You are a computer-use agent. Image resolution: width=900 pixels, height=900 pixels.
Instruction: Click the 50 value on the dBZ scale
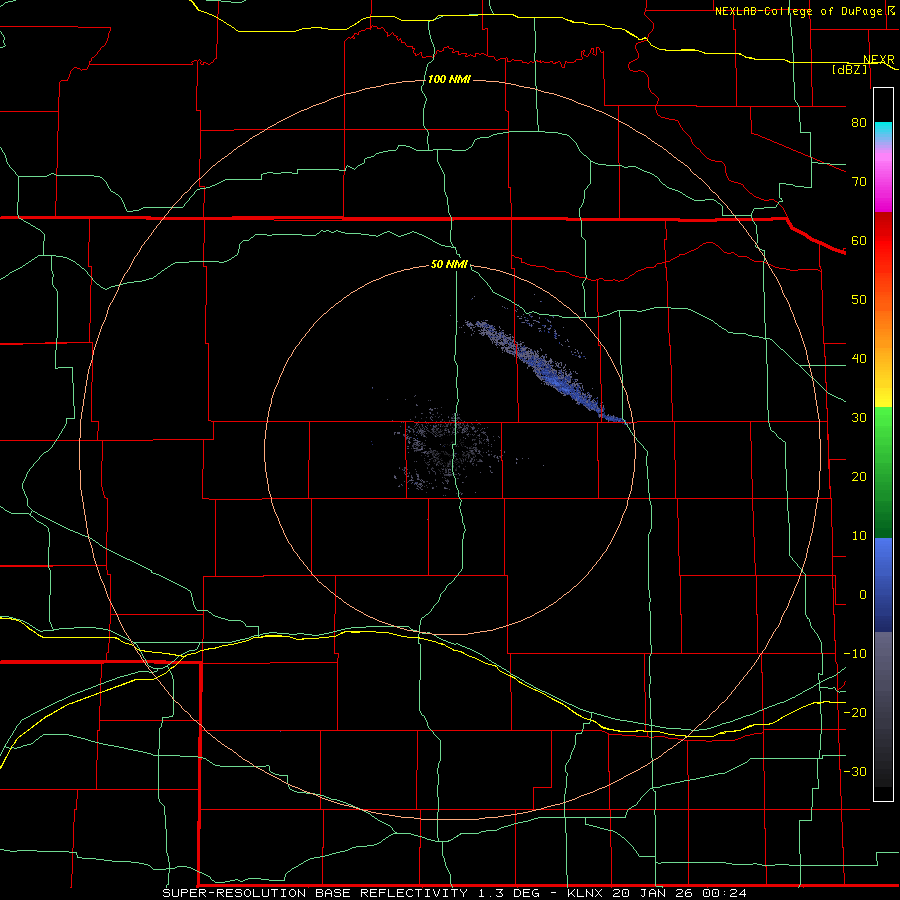click(x=859, y=300)
